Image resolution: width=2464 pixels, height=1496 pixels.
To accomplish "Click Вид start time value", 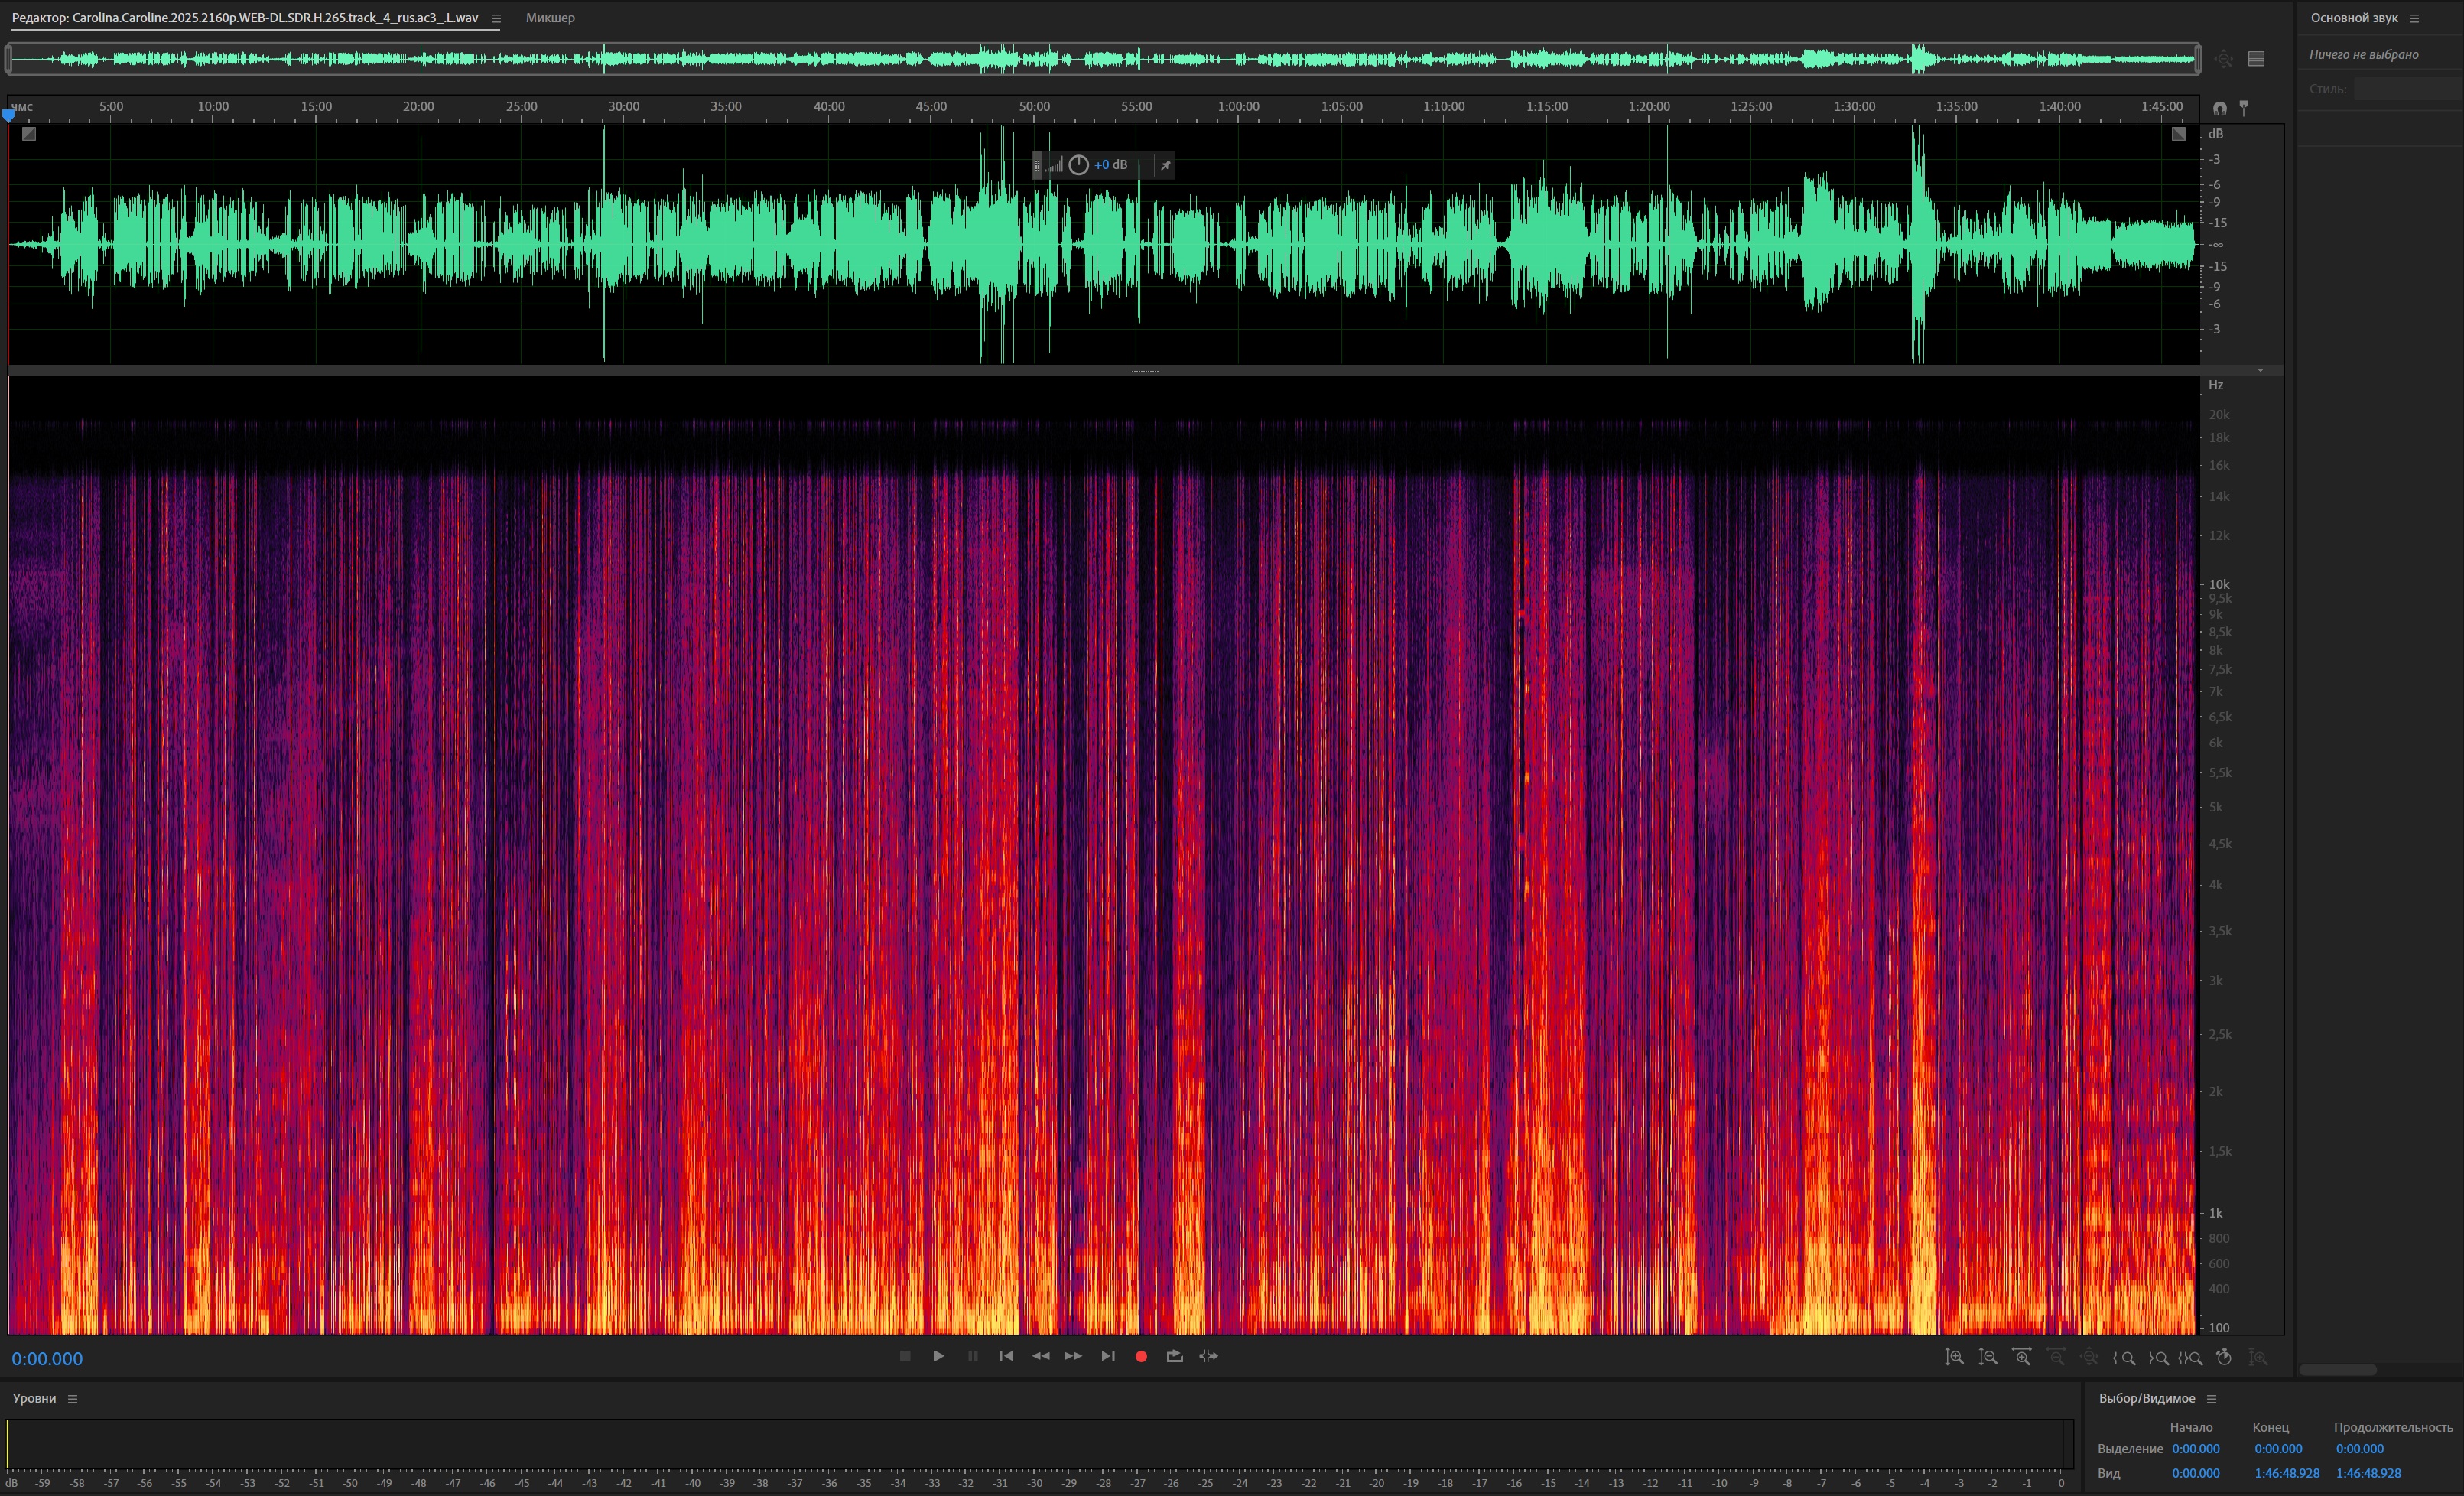I will click(2195, 1472).
